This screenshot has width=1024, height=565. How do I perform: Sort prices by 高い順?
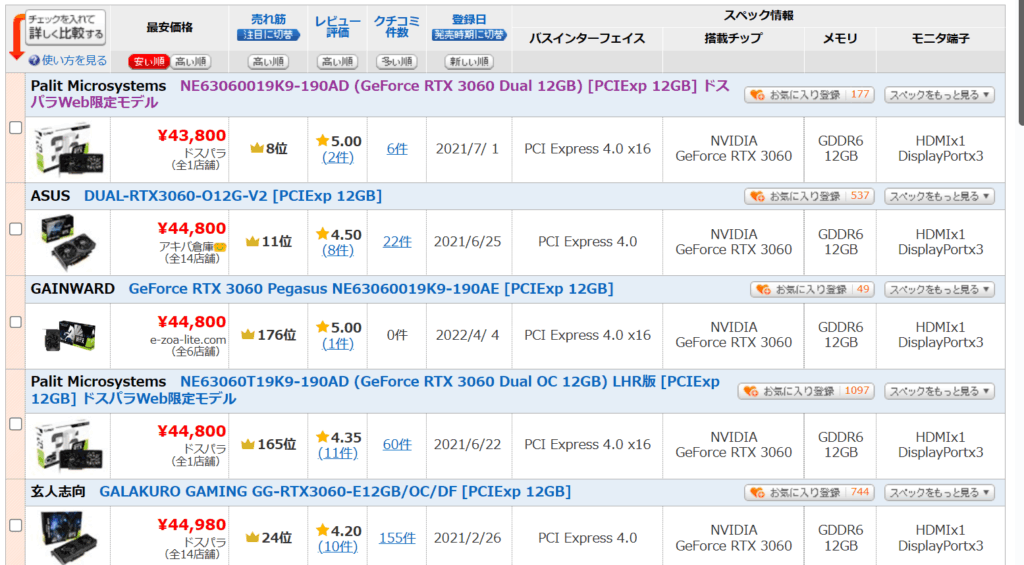(x=191, y=61)
